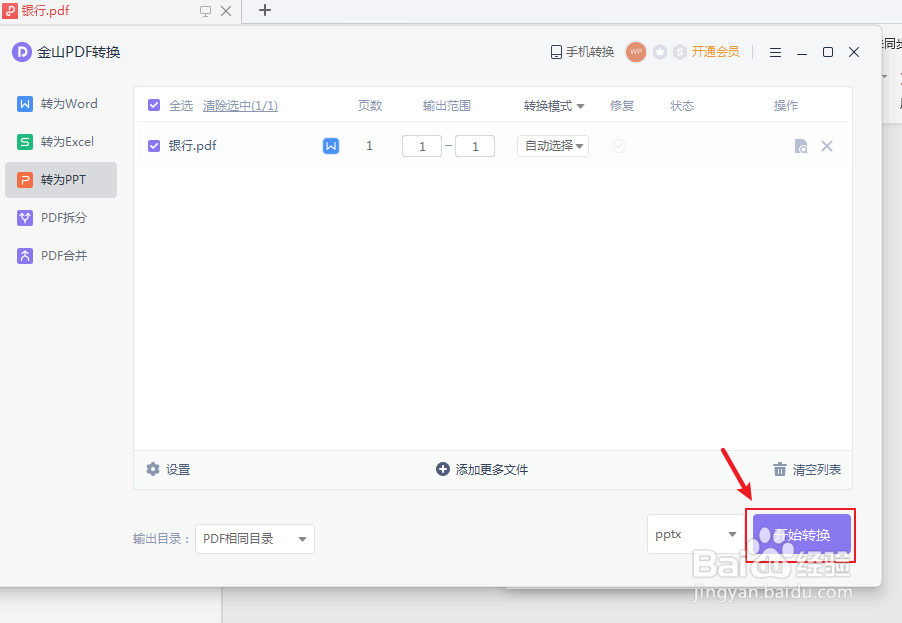The image size is (902, 623).
Task: Uncheck the 银行.pdf file checkbox
Action: pyautogui.click(x=154, y=146)
